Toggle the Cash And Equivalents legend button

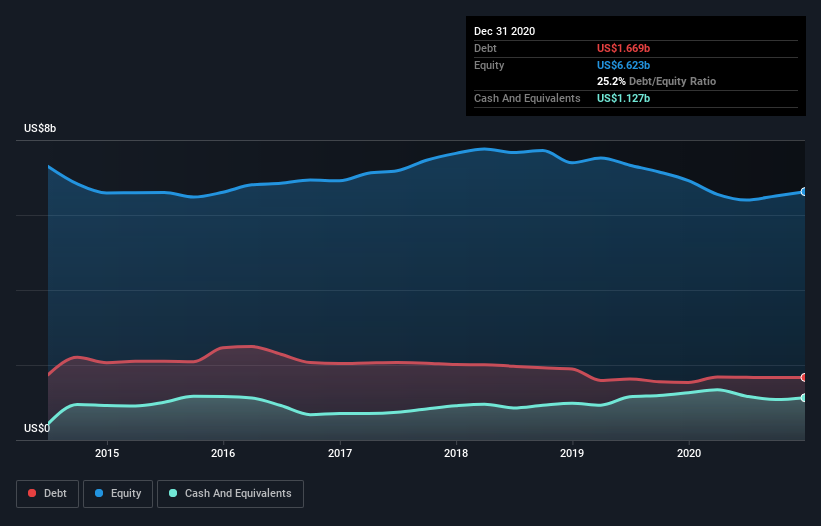click(x=230, y=494)
